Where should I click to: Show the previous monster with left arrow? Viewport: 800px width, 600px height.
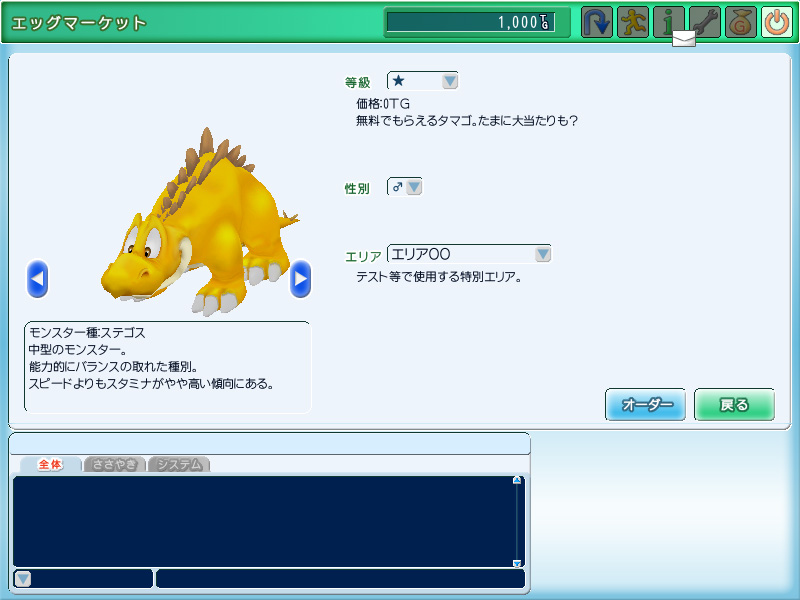[x=37, y=279]
